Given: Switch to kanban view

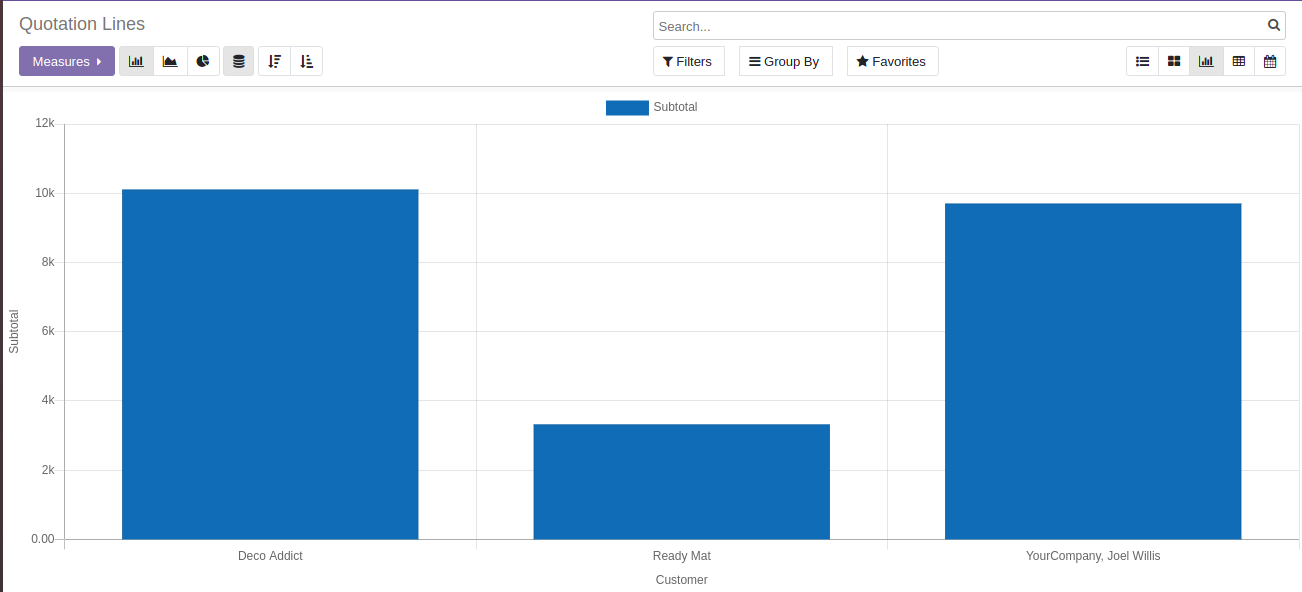Looking at the screenshot, I should pyautogui.click(x=1174, y=61).
